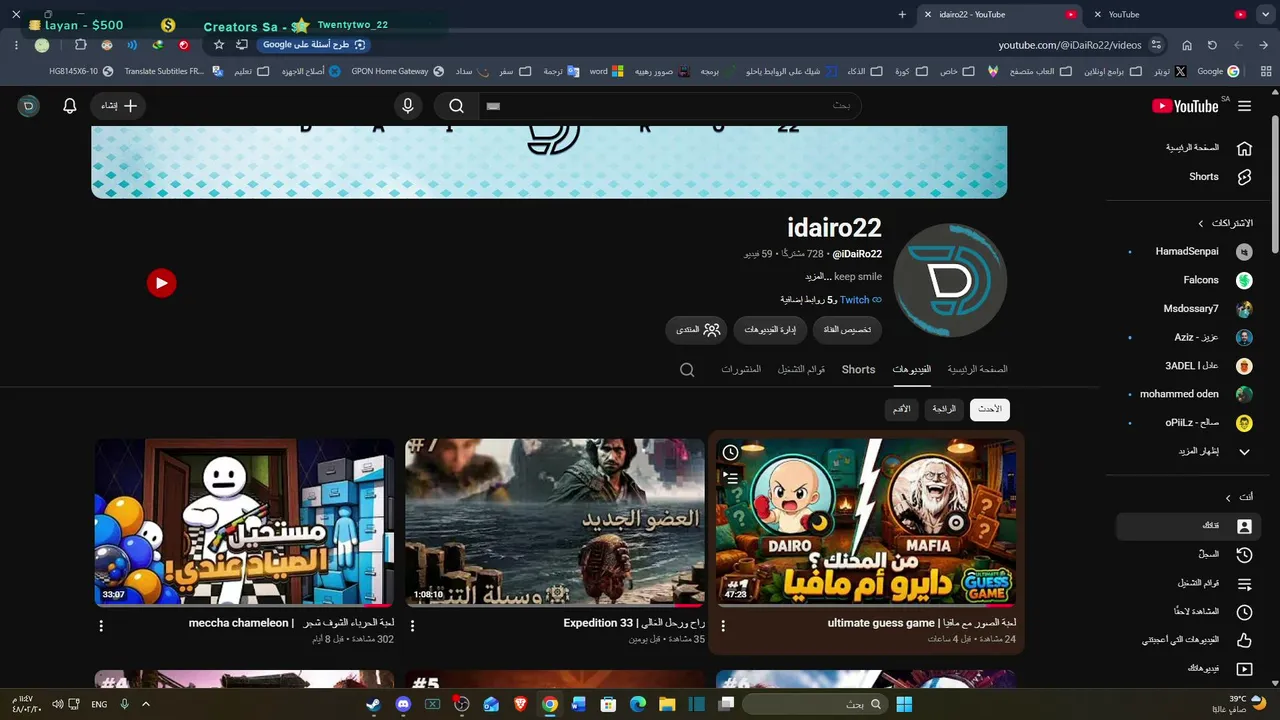
Task: Open 'الفيديوهات التي أعجبتني' liked videos
Action: click(1190, 640)
